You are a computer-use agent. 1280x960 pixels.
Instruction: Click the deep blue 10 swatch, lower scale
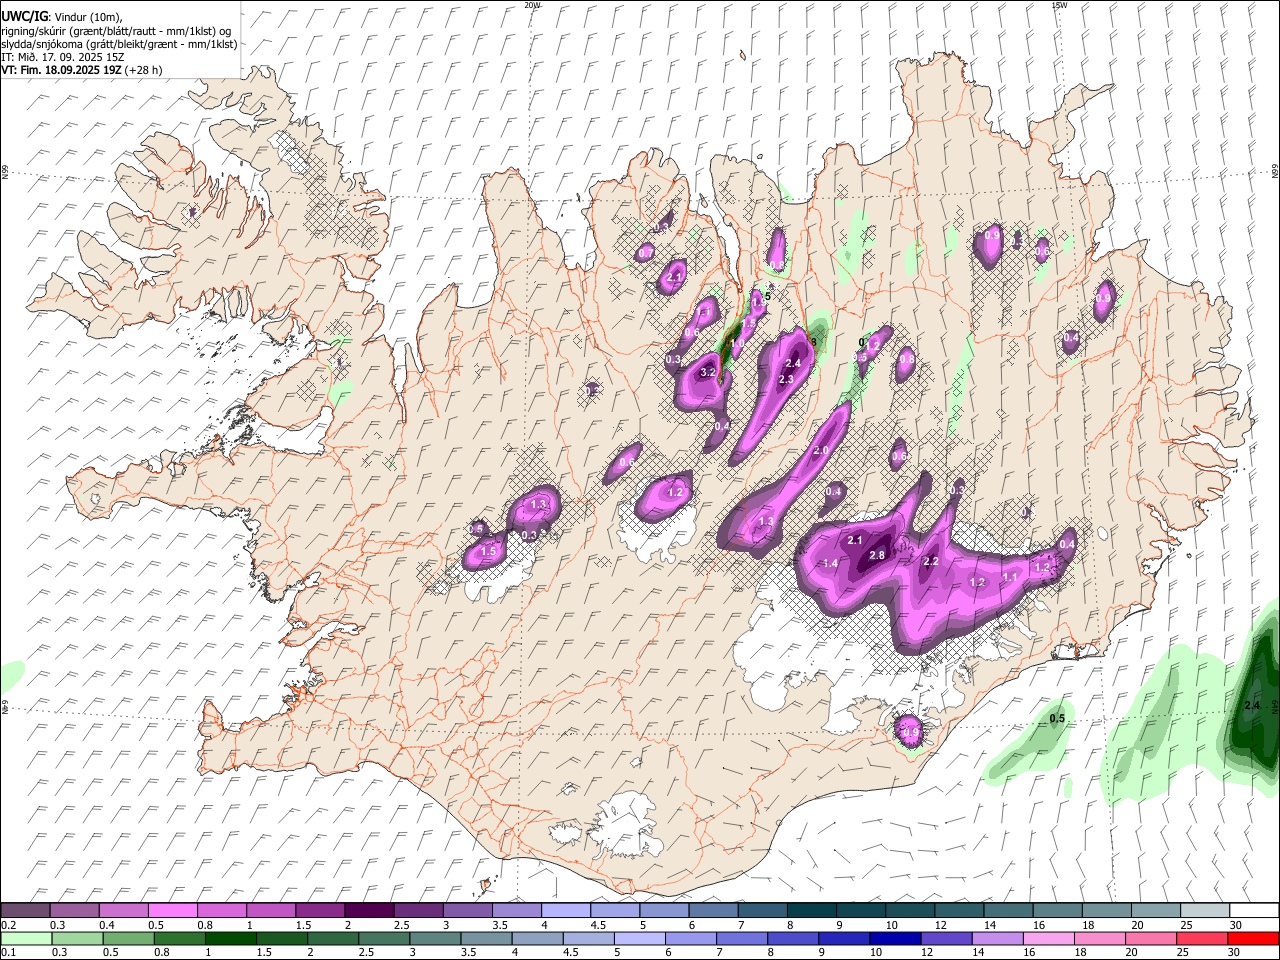895,938
